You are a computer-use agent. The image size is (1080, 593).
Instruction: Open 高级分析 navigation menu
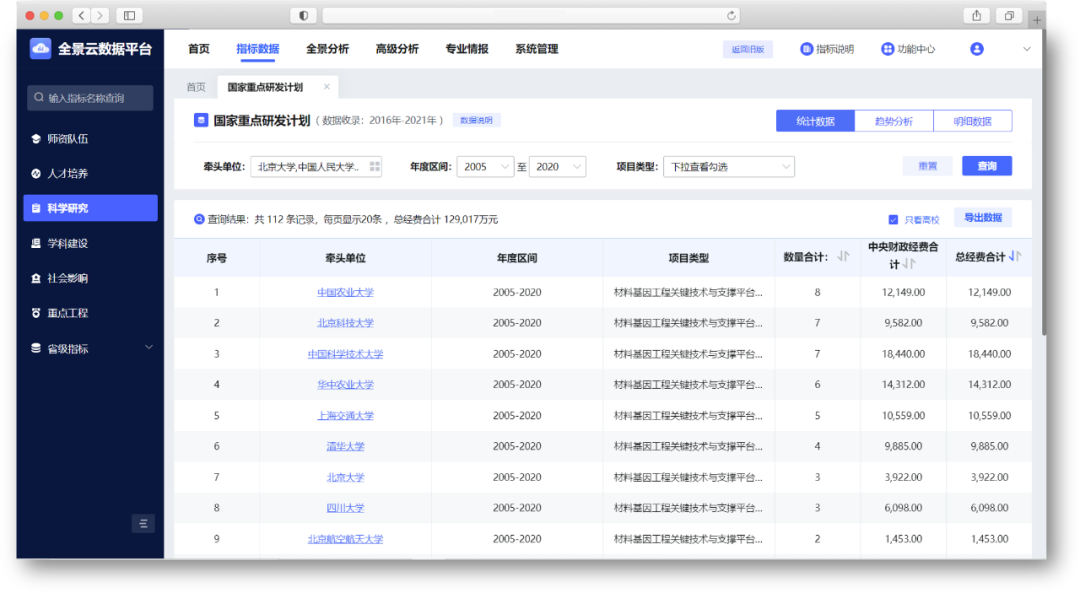pyautogui.click(x=397, y=49)
